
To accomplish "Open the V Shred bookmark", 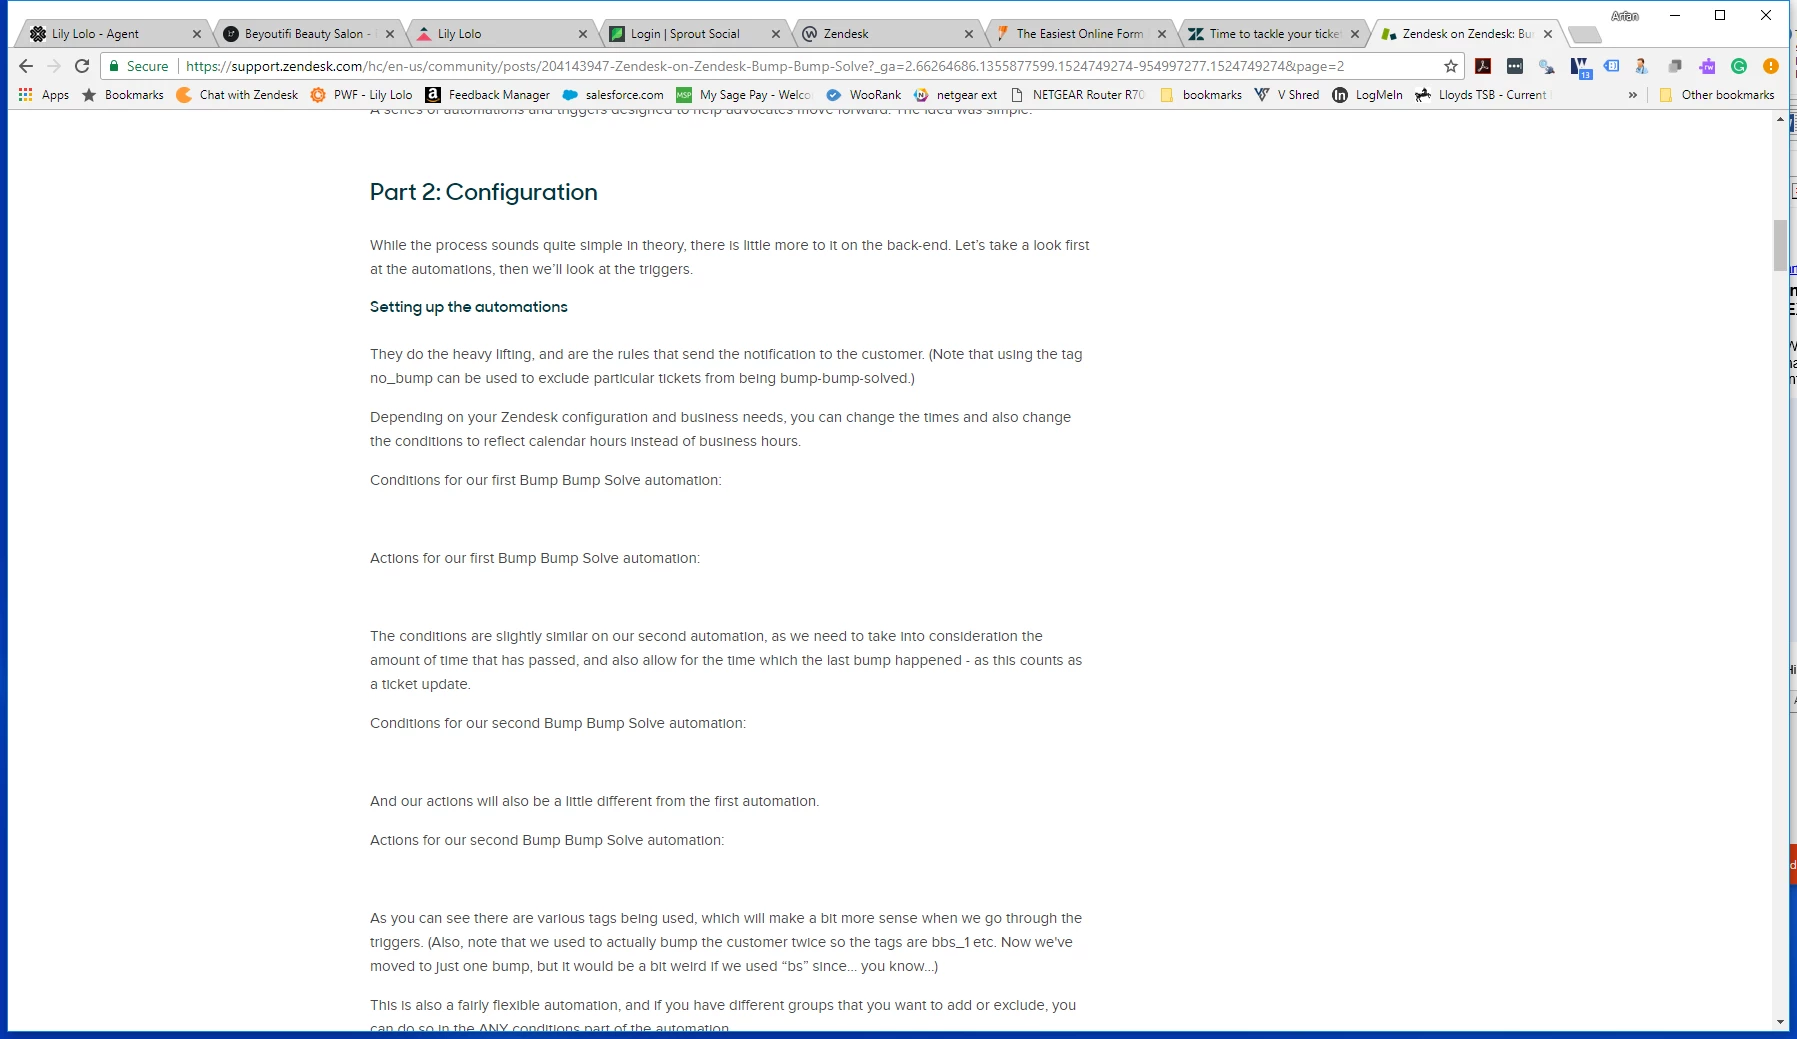I will pos(1287,95).
